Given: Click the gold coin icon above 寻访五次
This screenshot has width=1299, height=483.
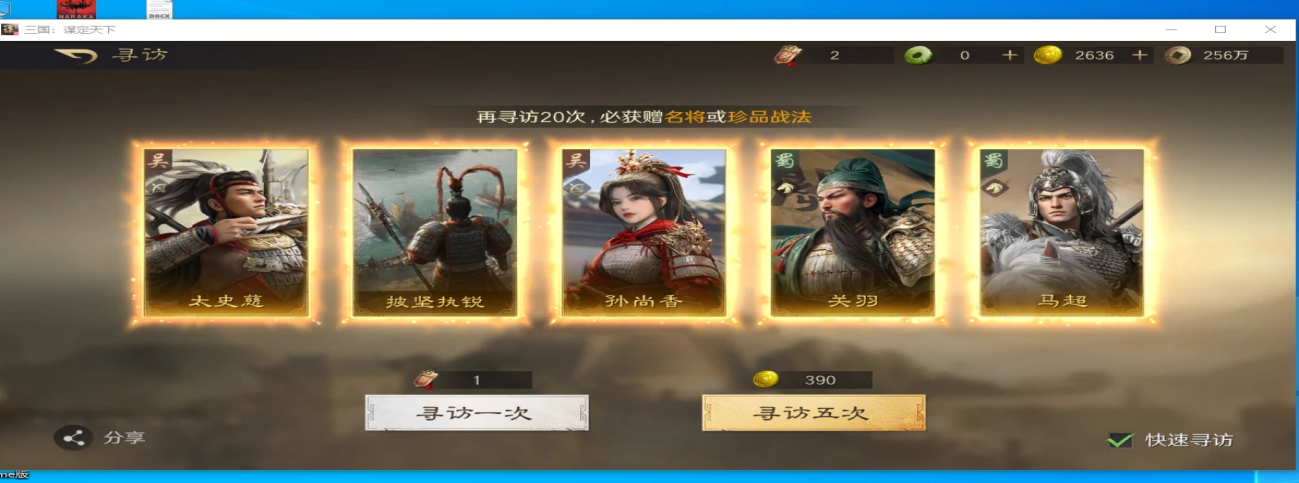Looking at the screenshot, I should pyautogui.click(x=765, y=379).
